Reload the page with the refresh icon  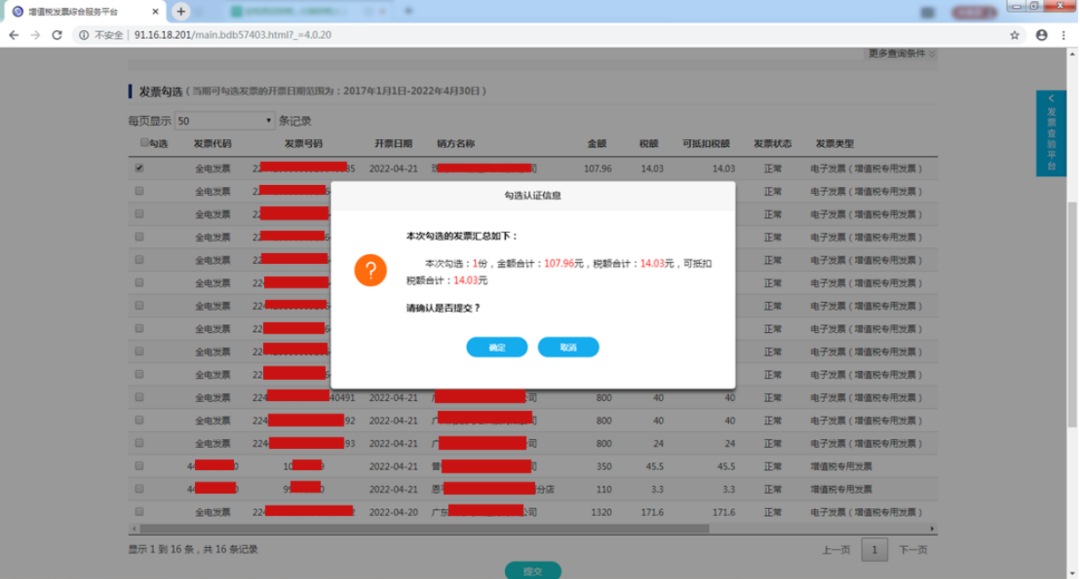click(57, 34)
